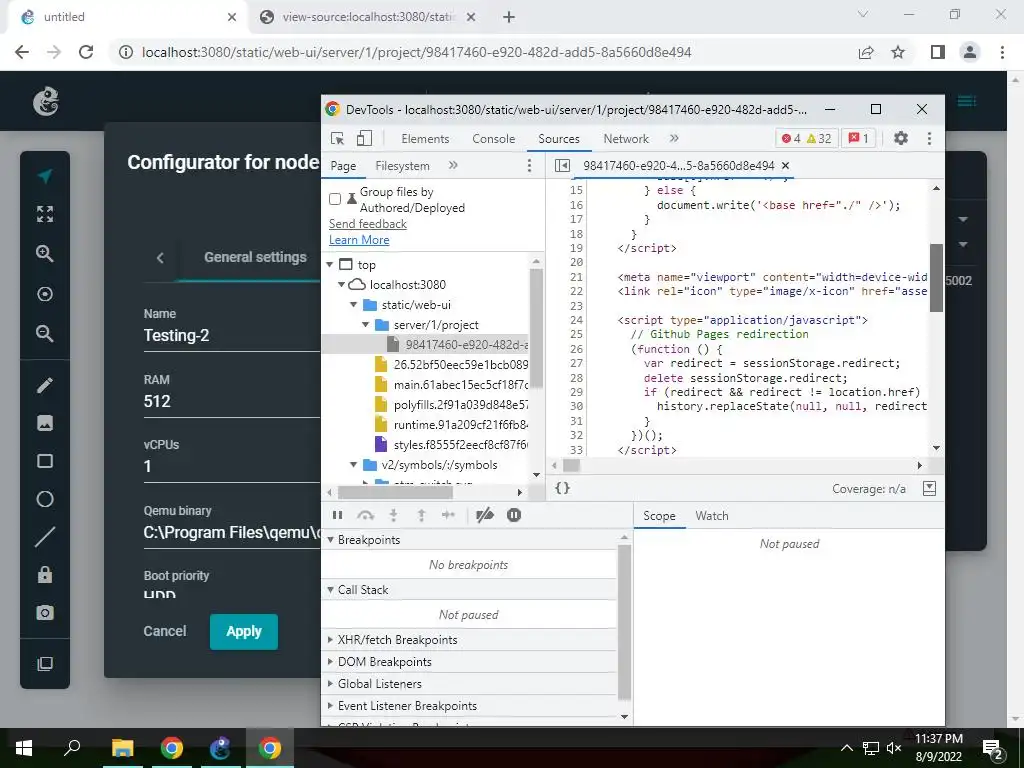Click the zoom out magnifier icon

[44, 334]
